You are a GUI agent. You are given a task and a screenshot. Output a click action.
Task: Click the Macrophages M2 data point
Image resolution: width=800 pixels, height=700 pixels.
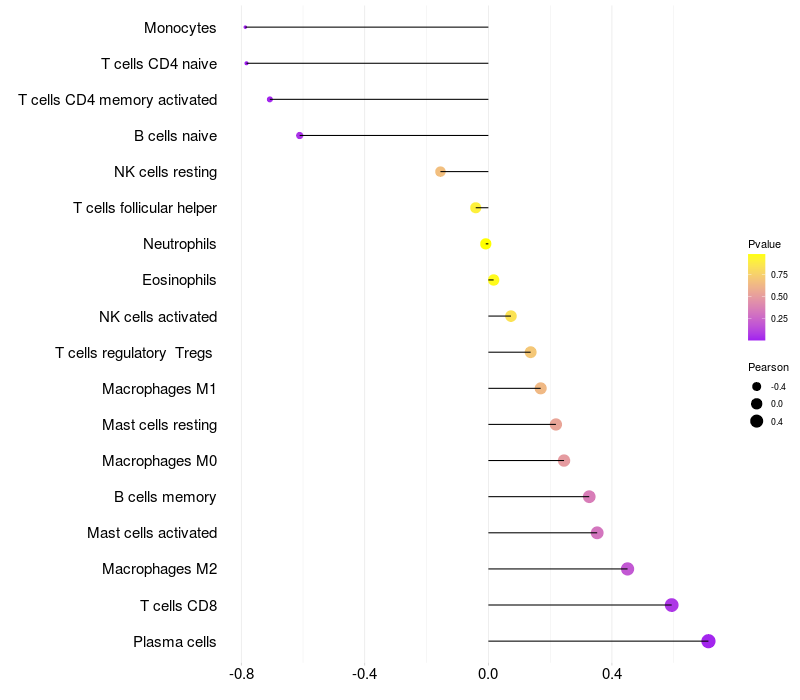[628, 569]
